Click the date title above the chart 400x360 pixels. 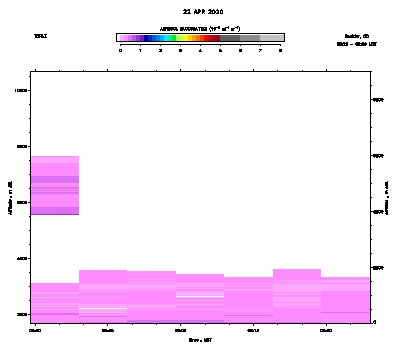point(203,12)
